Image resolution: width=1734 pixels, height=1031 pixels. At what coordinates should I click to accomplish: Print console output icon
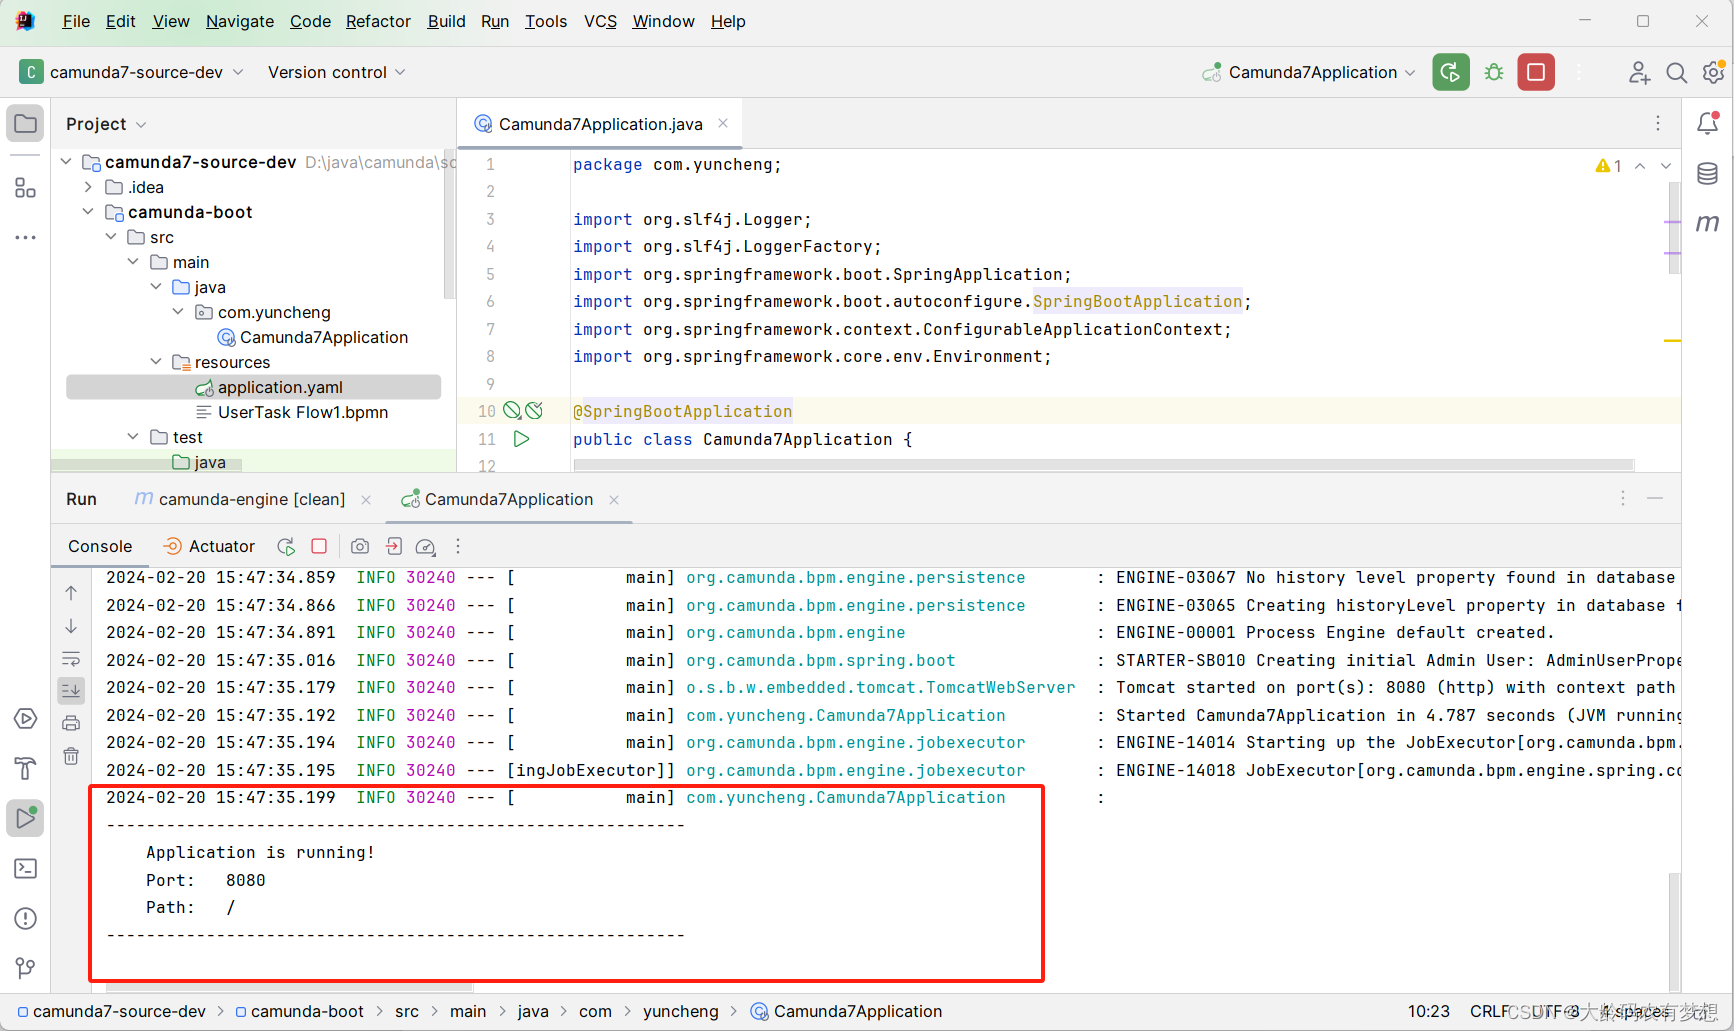71,723
